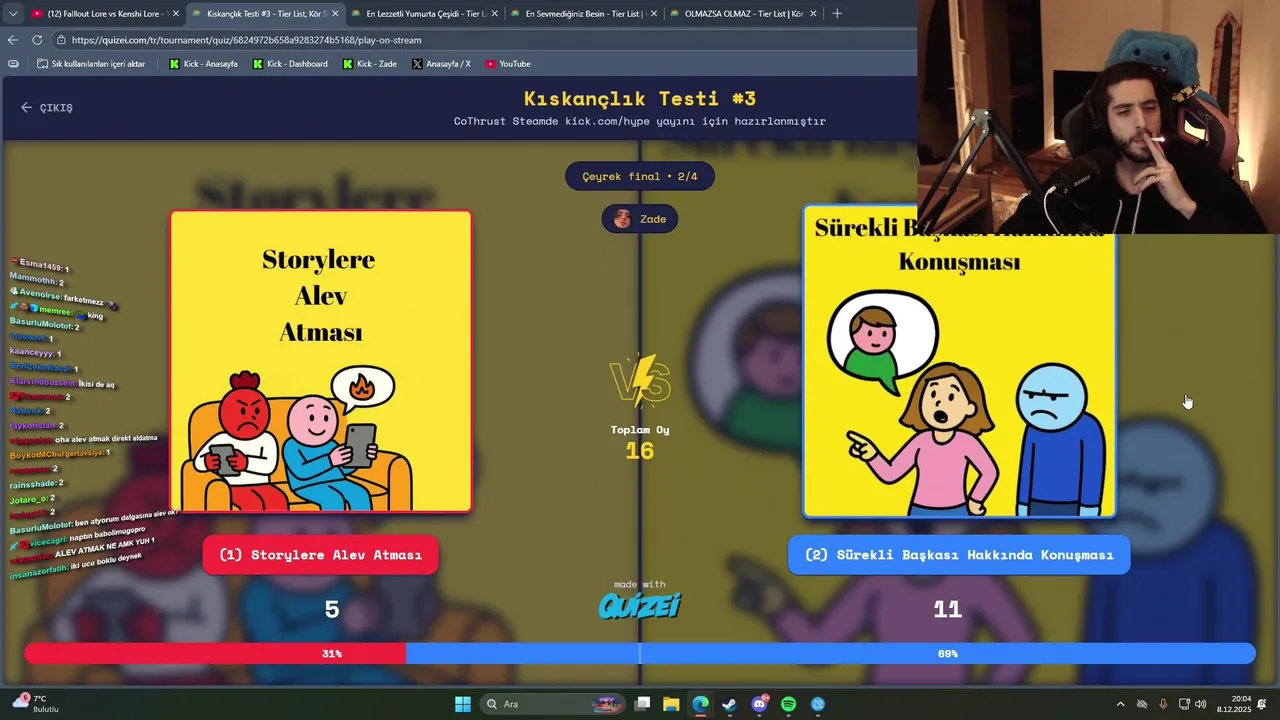This screenshot has height=720, width=1280.
Task: Open Anasayfa / X bookmark
Action: (x=441, y=64)
